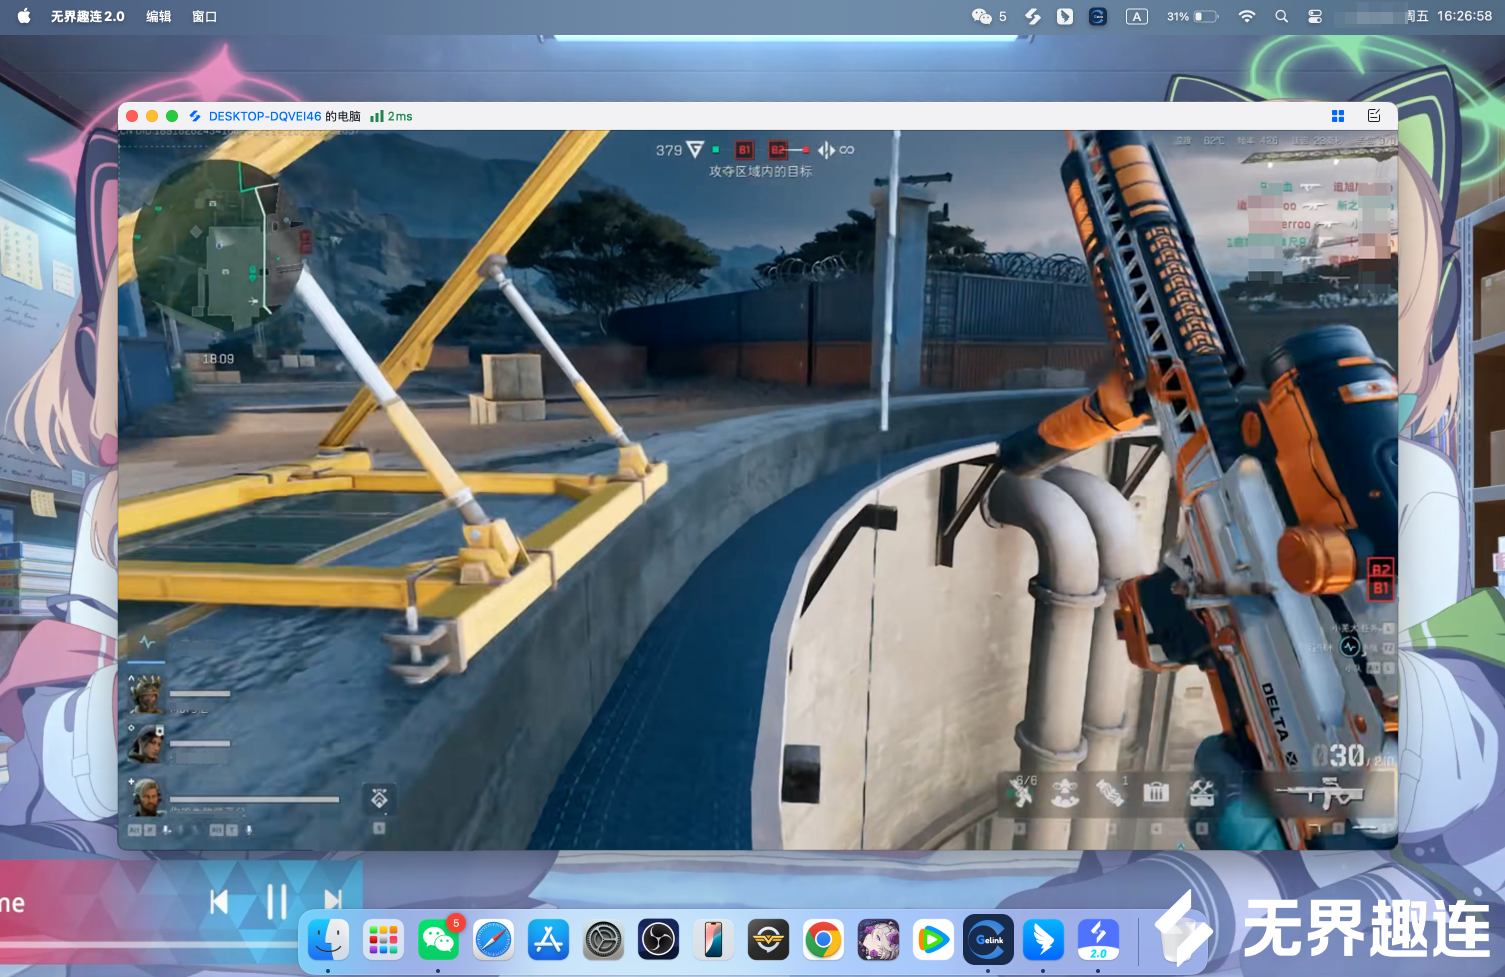Click the 379 ticket counter in game HUD
This screenshot has width=1505, height=977.
pos(669,150)
